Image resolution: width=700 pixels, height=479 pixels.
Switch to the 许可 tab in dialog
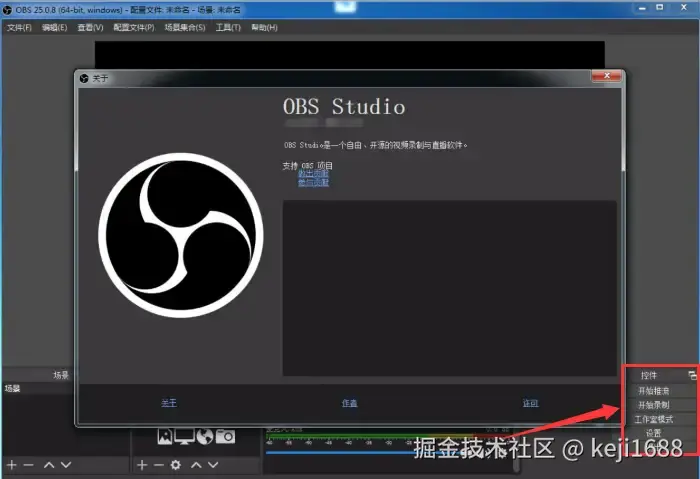pyautogui.click(x=530, y=403)
